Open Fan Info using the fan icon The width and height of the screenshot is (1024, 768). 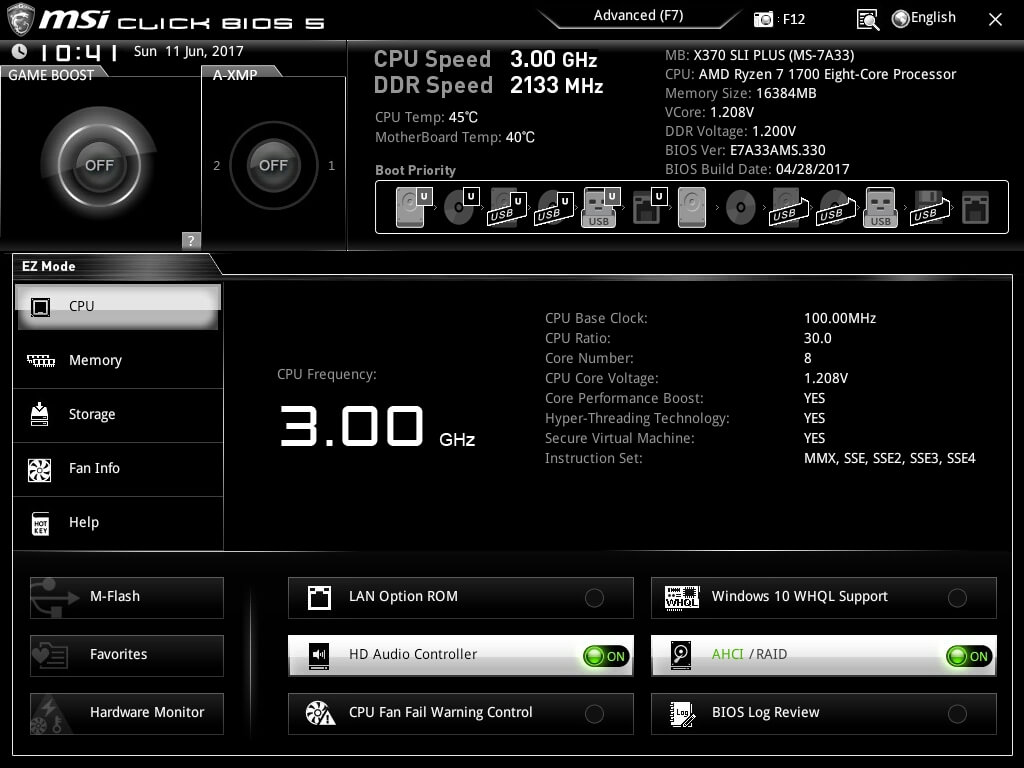click(40, 469)
